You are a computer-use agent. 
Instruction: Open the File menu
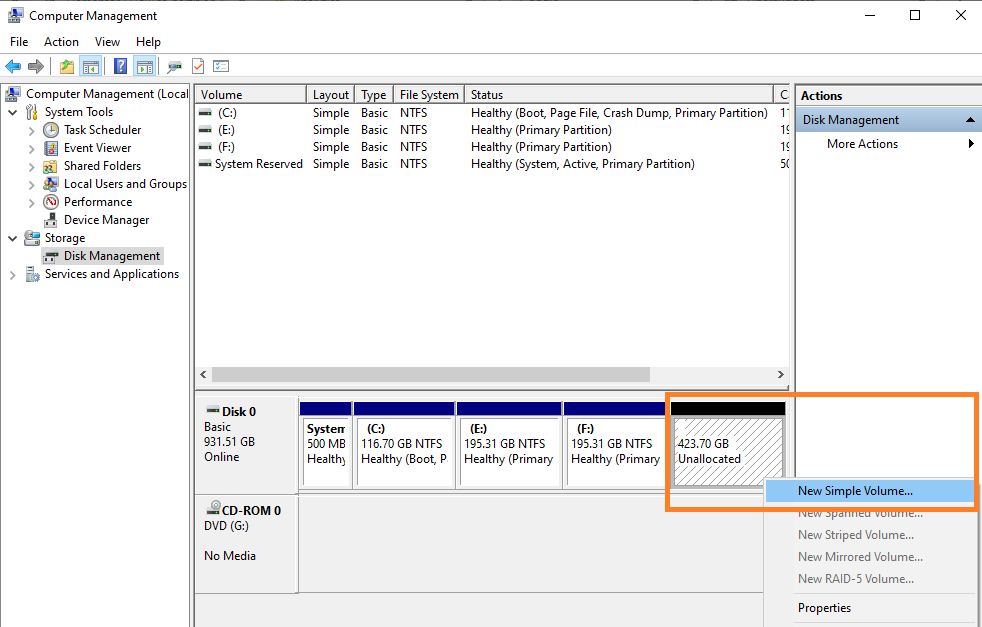(19, 41)
